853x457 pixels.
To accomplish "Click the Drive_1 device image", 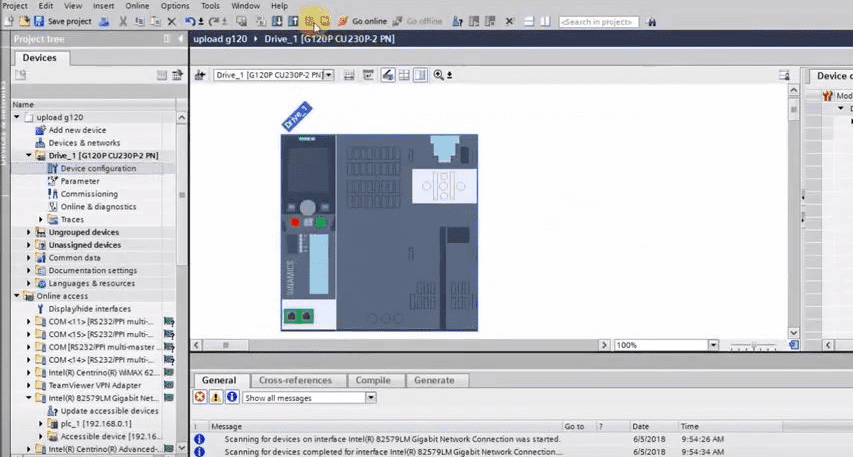I will pyautogui.click(x=379, y=232).
